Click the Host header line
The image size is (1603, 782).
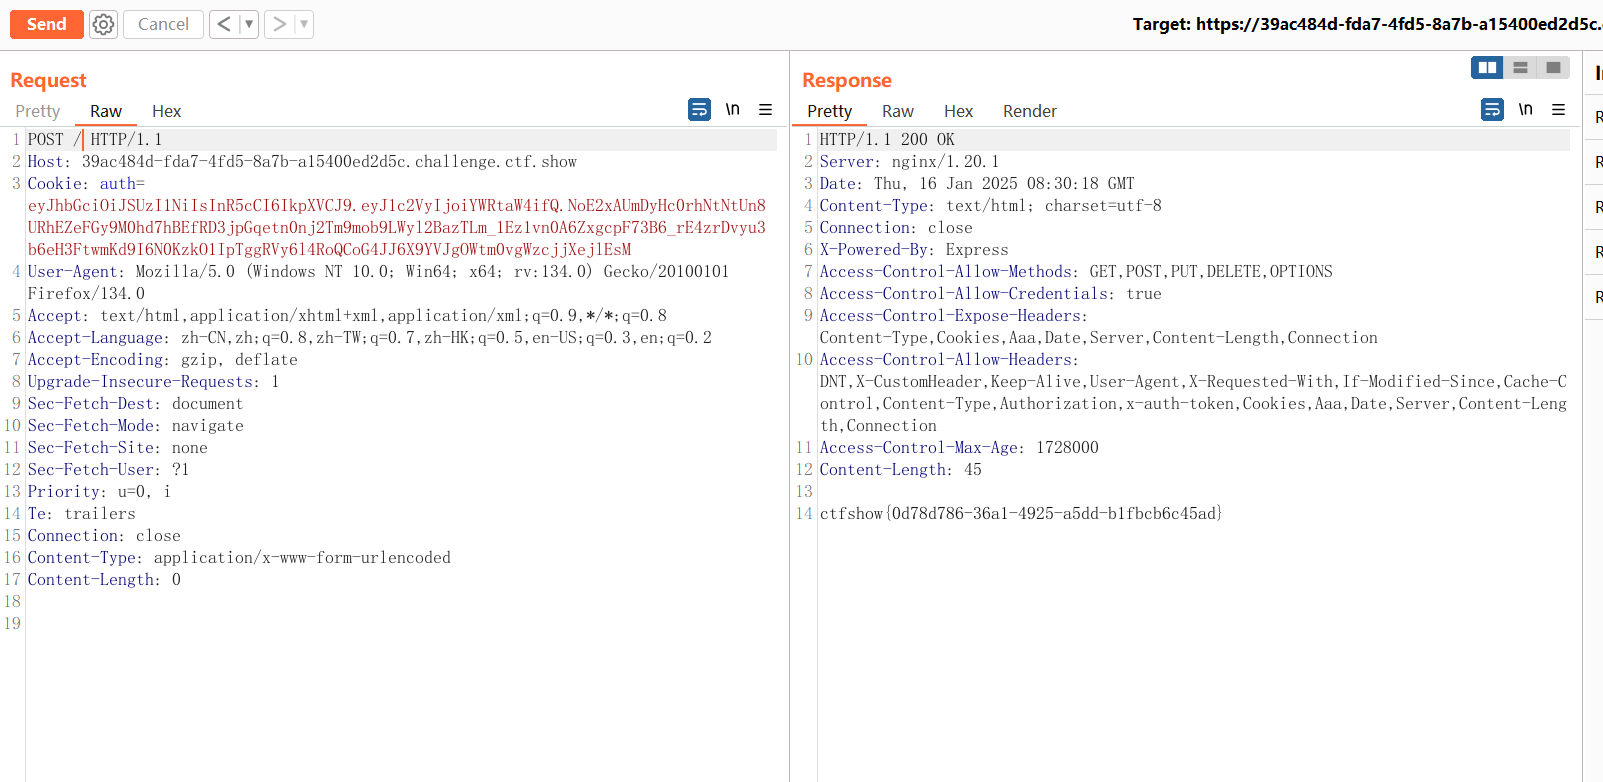tap(302, 161)
